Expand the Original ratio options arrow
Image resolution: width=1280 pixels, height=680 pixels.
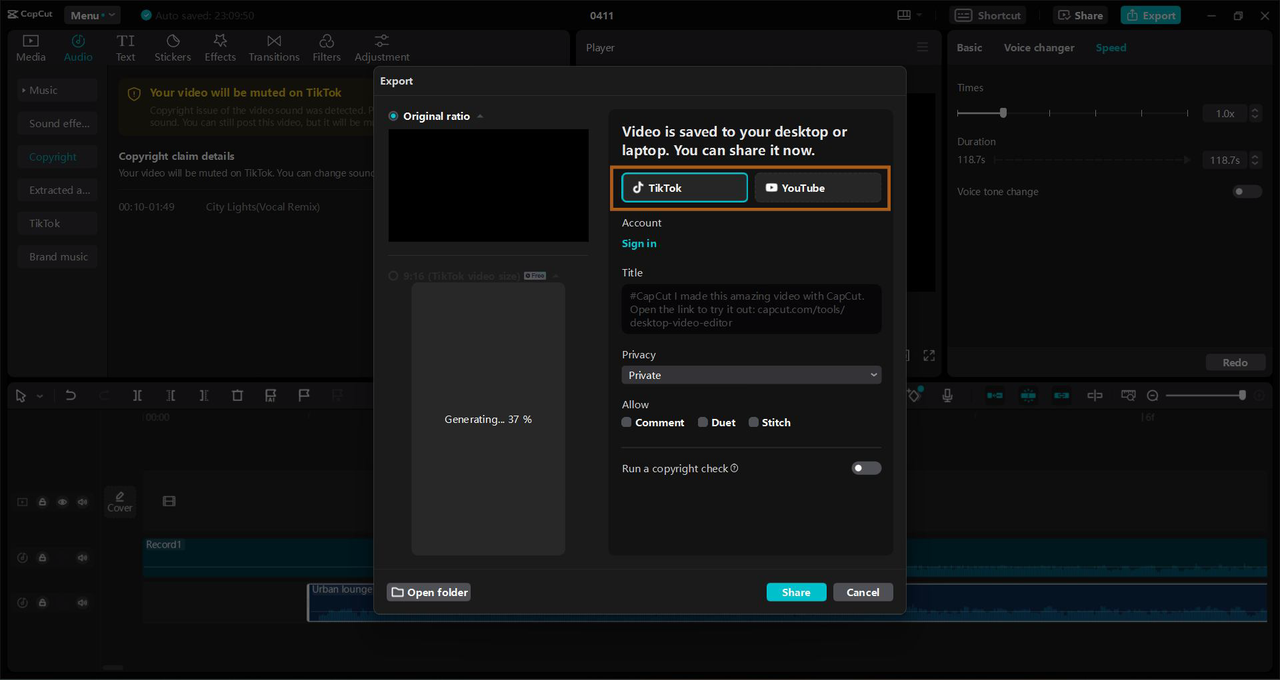coord(480,117)
